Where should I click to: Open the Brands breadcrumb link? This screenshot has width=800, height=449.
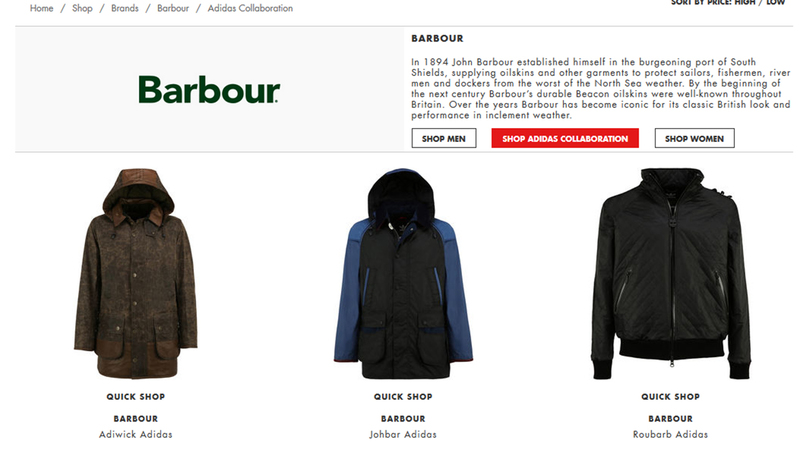(x=125, y=8)
